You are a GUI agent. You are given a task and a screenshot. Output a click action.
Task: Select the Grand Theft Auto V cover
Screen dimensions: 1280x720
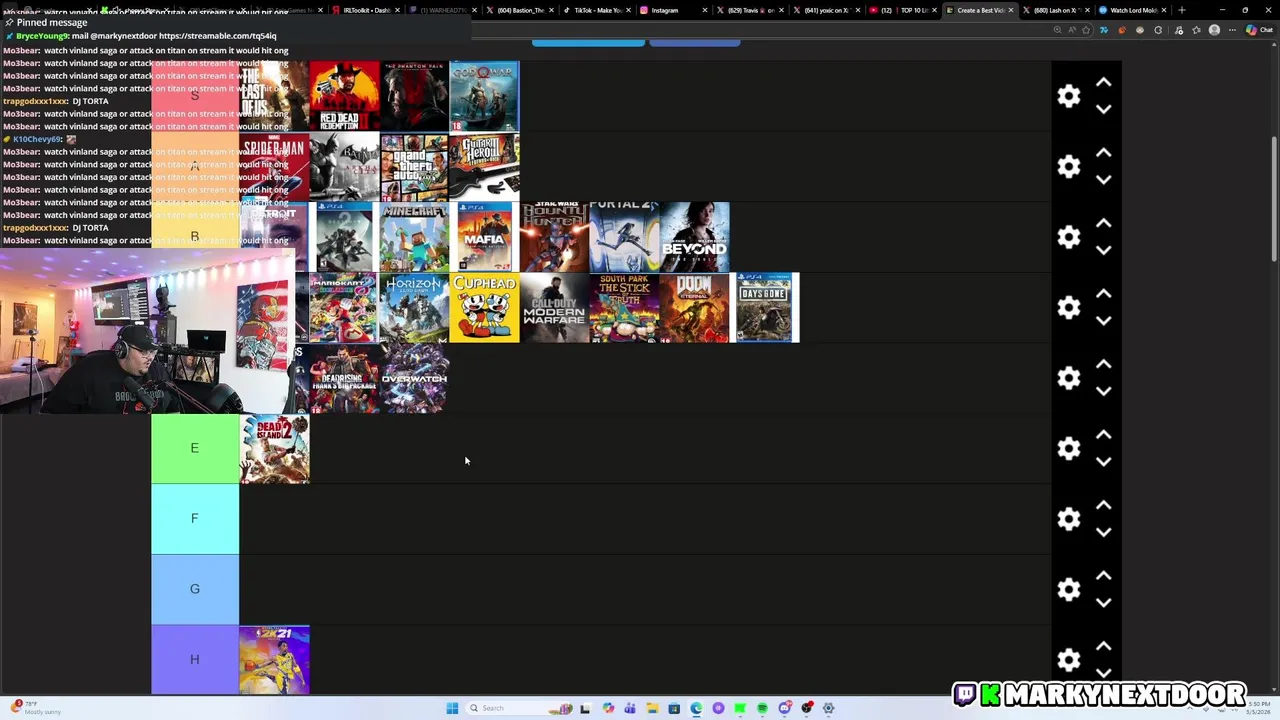(415, 166)
